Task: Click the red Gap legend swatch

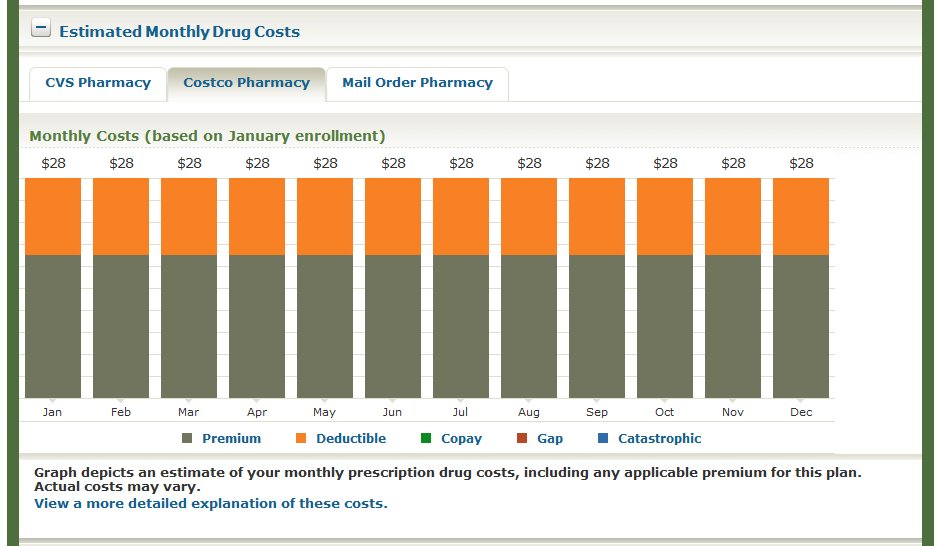Action: click(521, 439)
